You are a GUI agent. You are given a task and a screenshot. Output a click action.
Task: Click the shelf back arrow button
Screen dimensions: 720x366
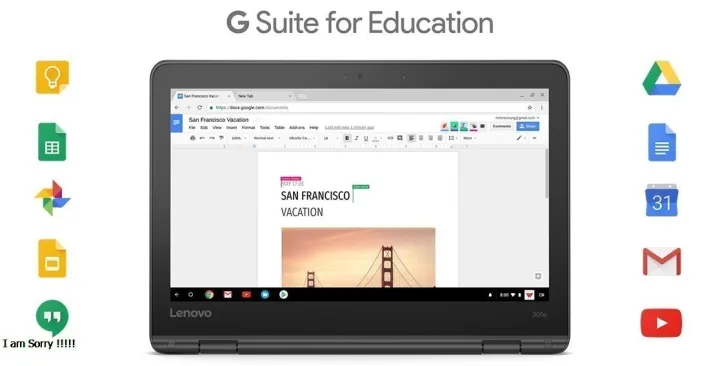coord(177,295)
